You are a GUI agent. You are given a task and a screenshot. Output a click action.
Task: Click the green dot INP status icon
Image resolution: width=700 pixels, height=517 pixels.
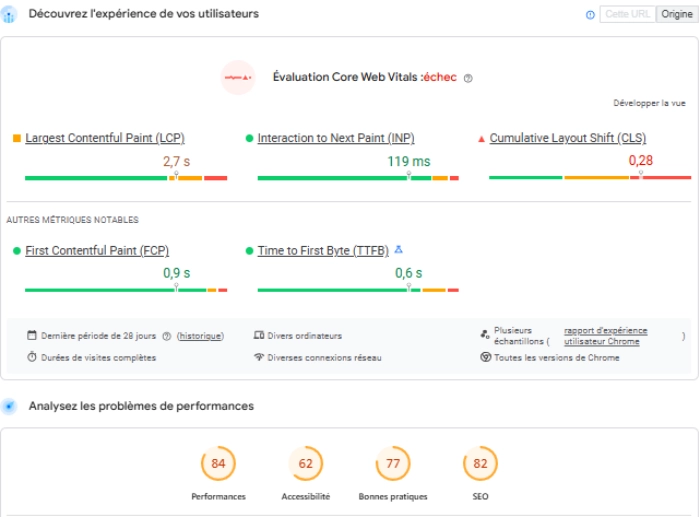coord(249,138)
